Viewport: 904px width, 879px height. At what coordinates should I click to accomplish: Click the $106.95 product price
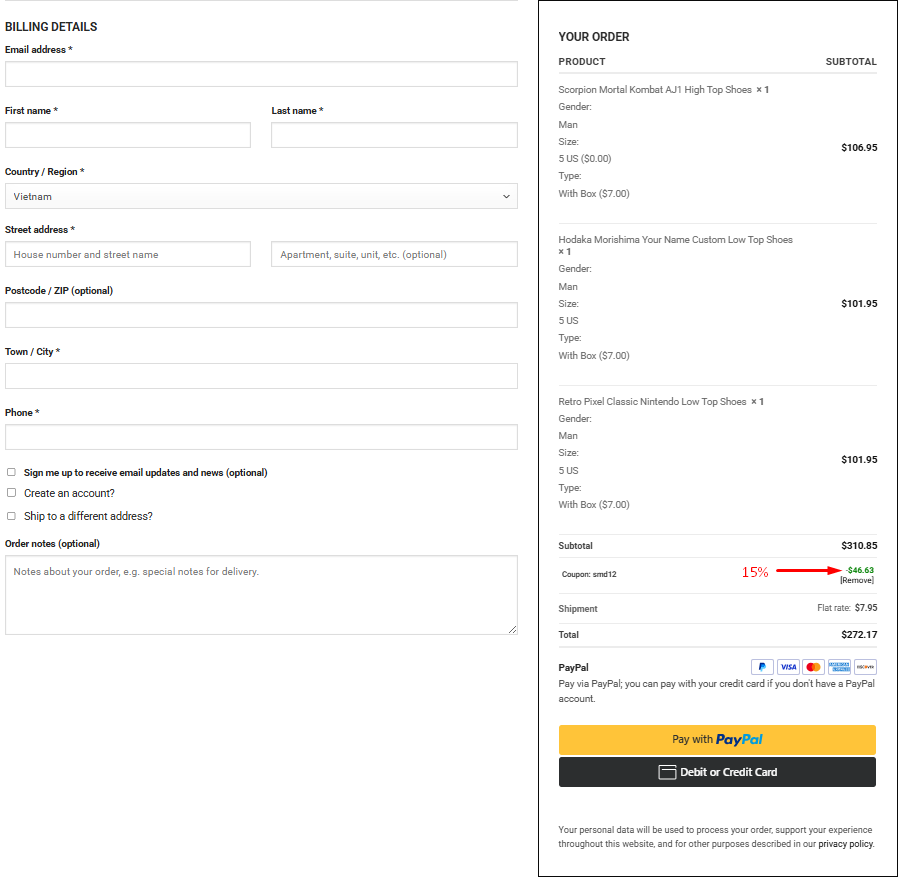pyautogui.click(x=859, y=148)
